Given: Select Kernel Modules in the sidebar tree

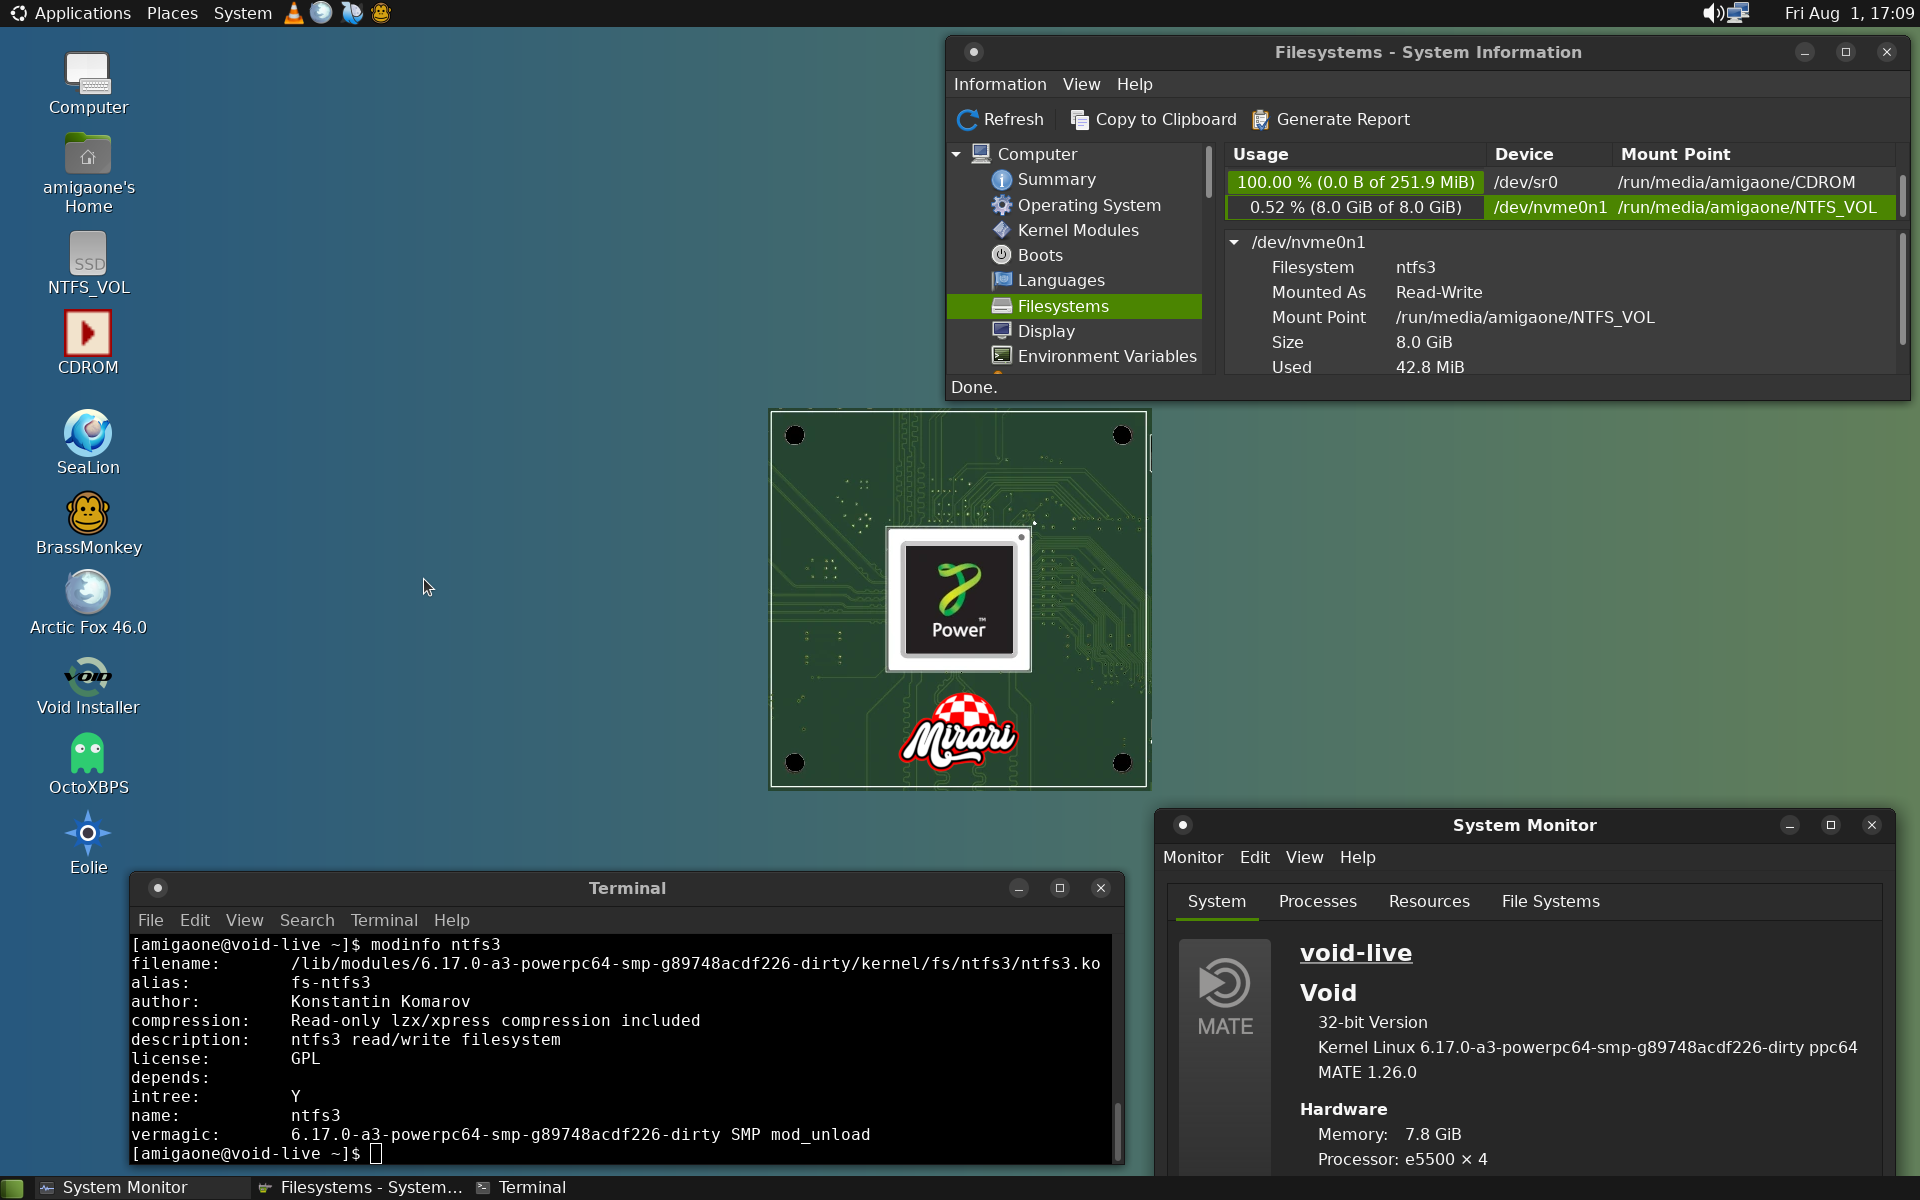Looking at the screenshot, I should pos(1077,230).
